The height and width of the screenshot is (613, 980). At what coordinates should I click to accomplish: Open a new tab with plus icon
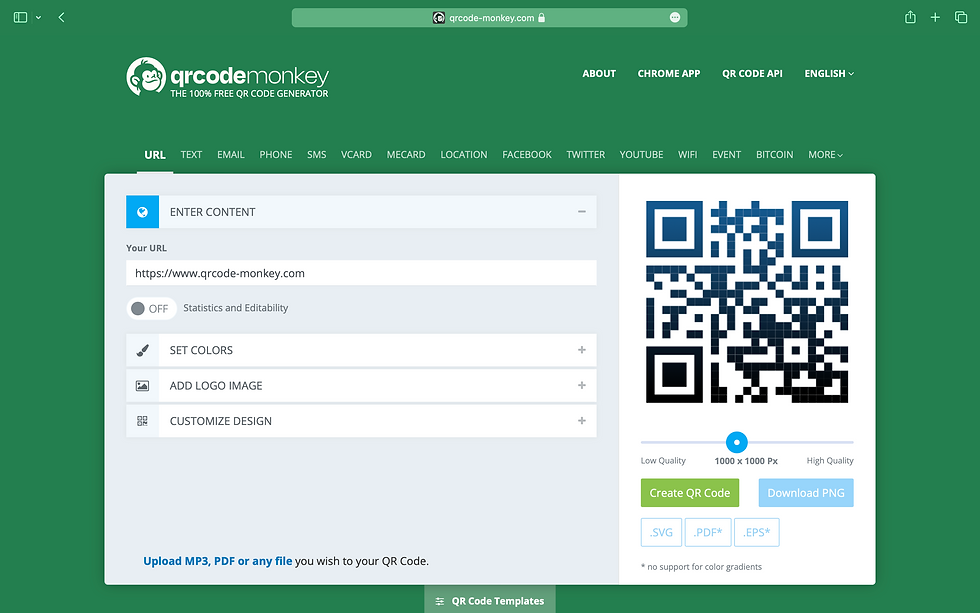click(935, 17)
